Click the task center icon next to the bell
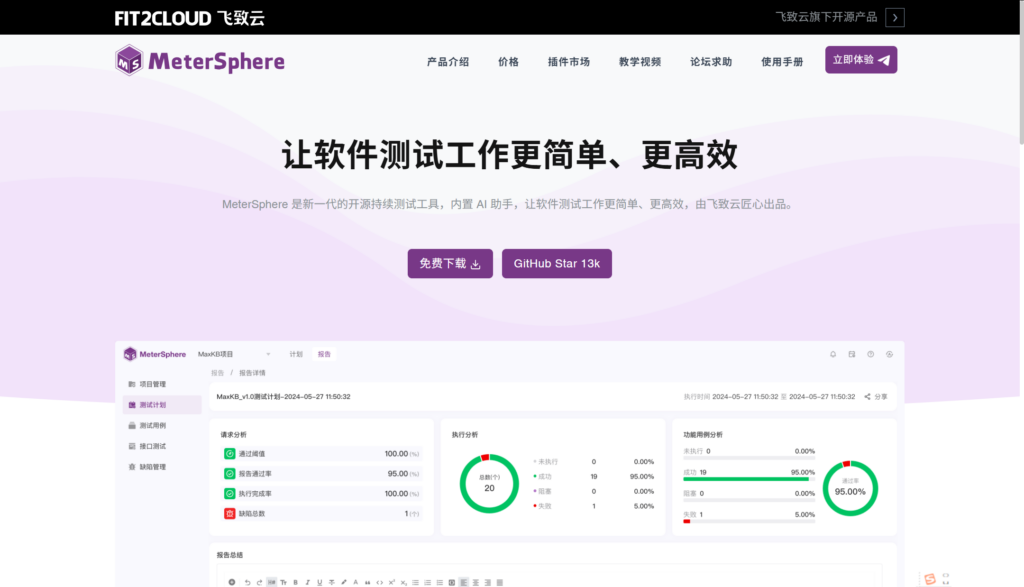 (852, 355)
